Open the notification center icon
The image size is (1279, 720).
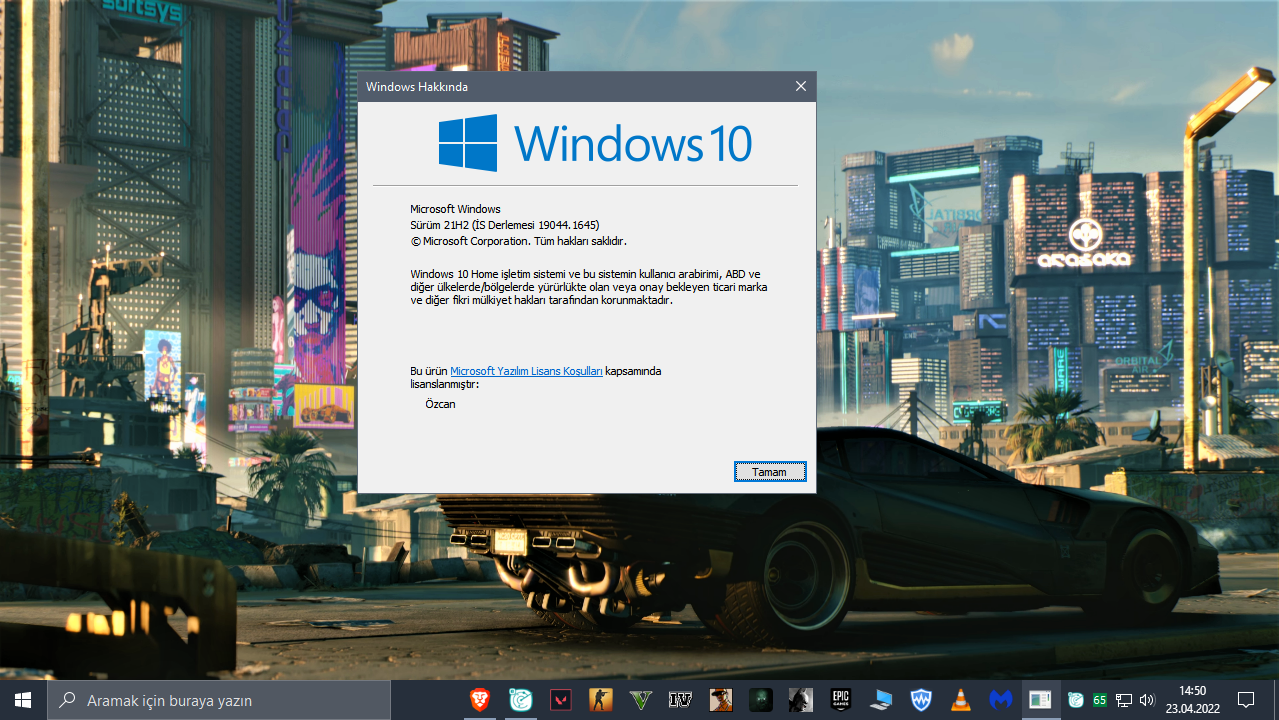[1246, 700]
